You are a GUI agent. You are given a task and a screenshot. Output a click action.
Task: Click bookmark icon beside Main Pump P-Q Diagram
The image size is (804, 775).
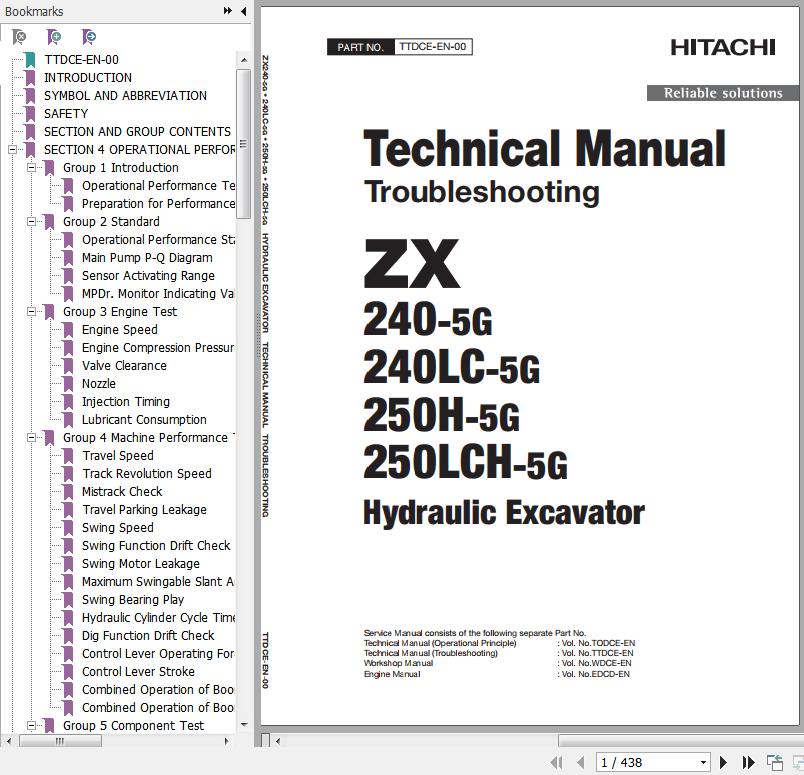pos(68,258)
